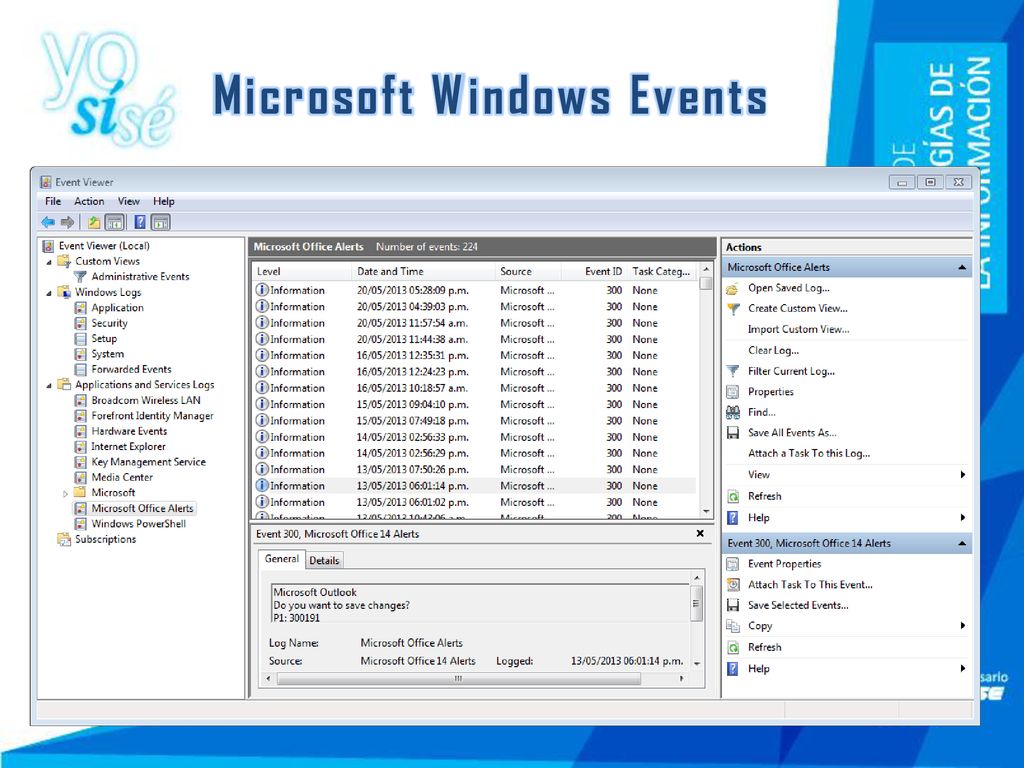Collapse the Custom Views tree node
This screenshot has height=768, width=1024.
click(49, 262)
